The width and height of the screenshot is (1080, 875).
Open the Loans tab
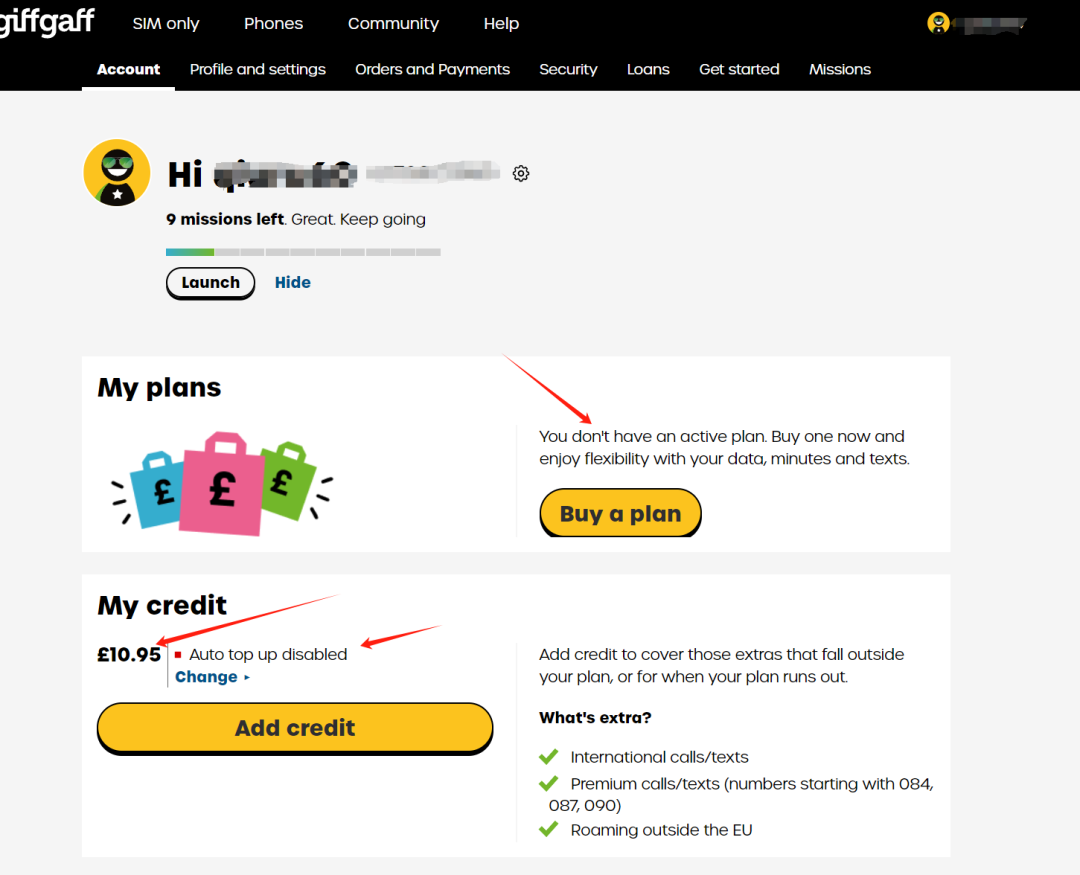(648, 70)
